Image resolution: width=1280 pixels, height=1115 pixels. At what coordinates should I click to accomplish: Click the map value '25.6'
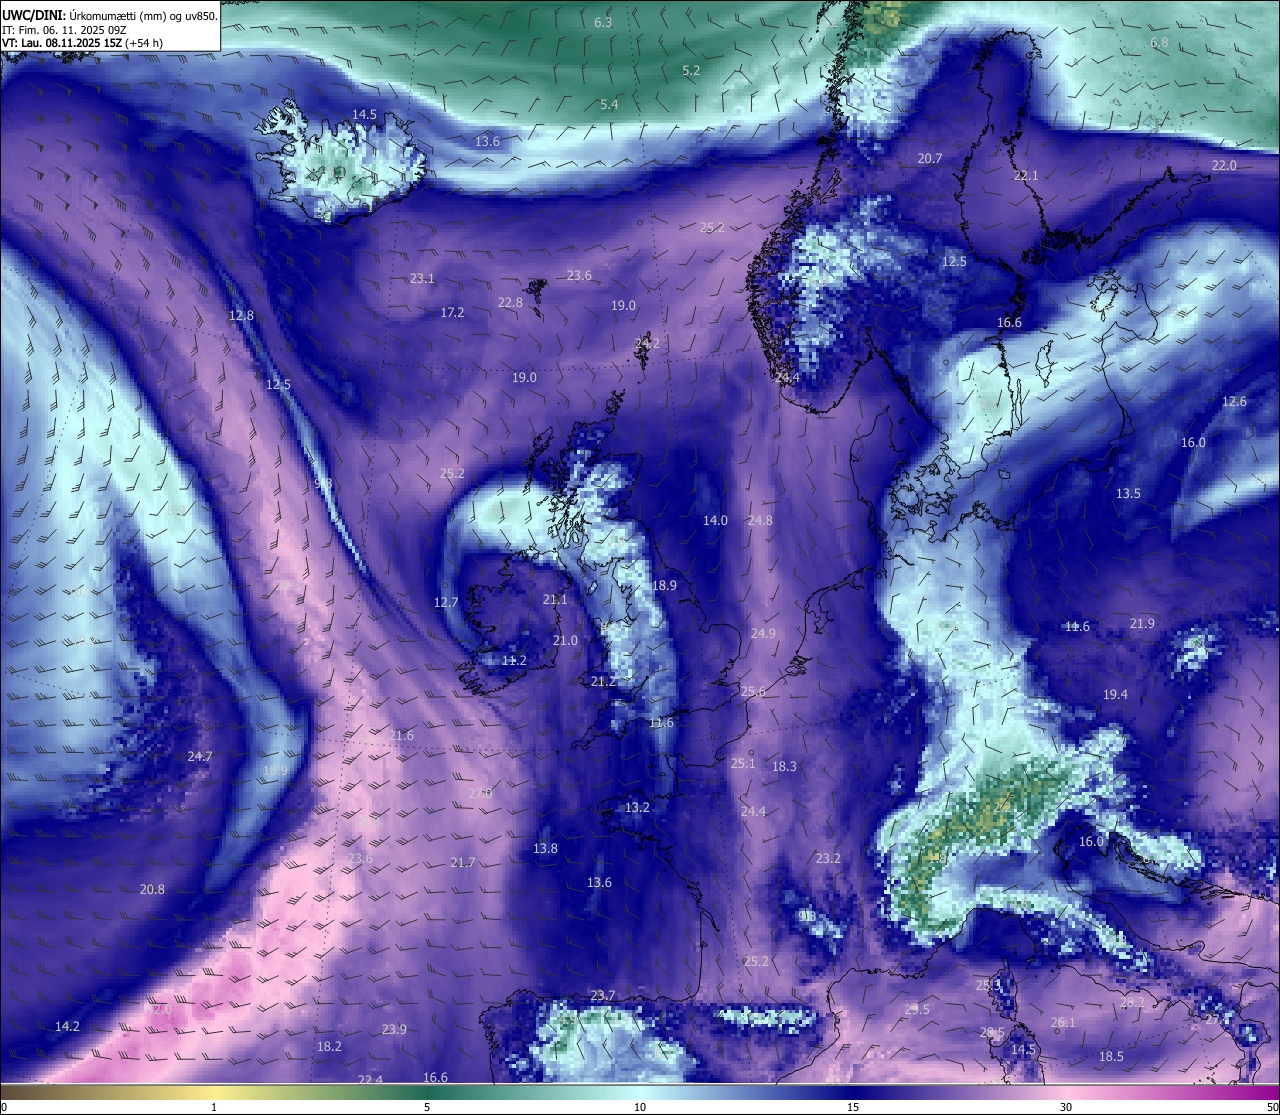(x=753, y=691)
